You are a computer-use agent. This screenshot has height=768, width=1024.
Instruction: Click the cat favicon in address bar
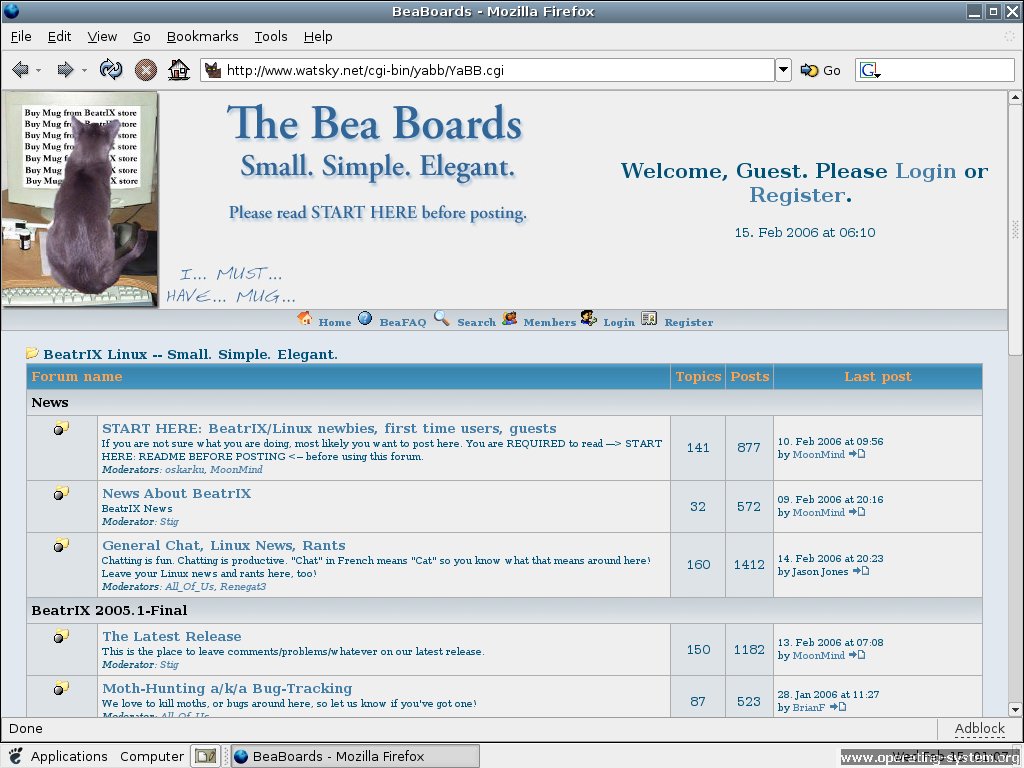(213, 70)
